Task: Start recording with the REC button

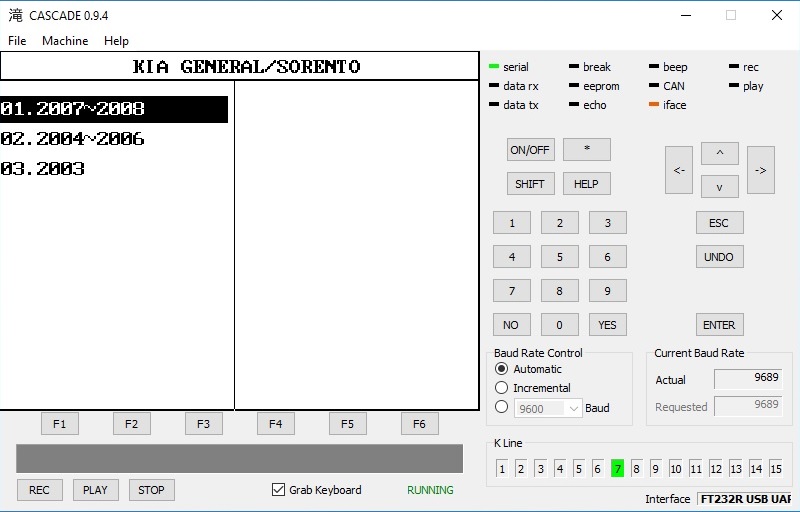Action: pos(39,490)
